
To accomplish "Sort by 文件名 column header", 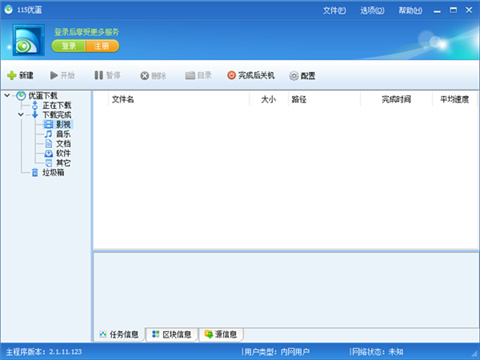I will click(x=179, y=99).
